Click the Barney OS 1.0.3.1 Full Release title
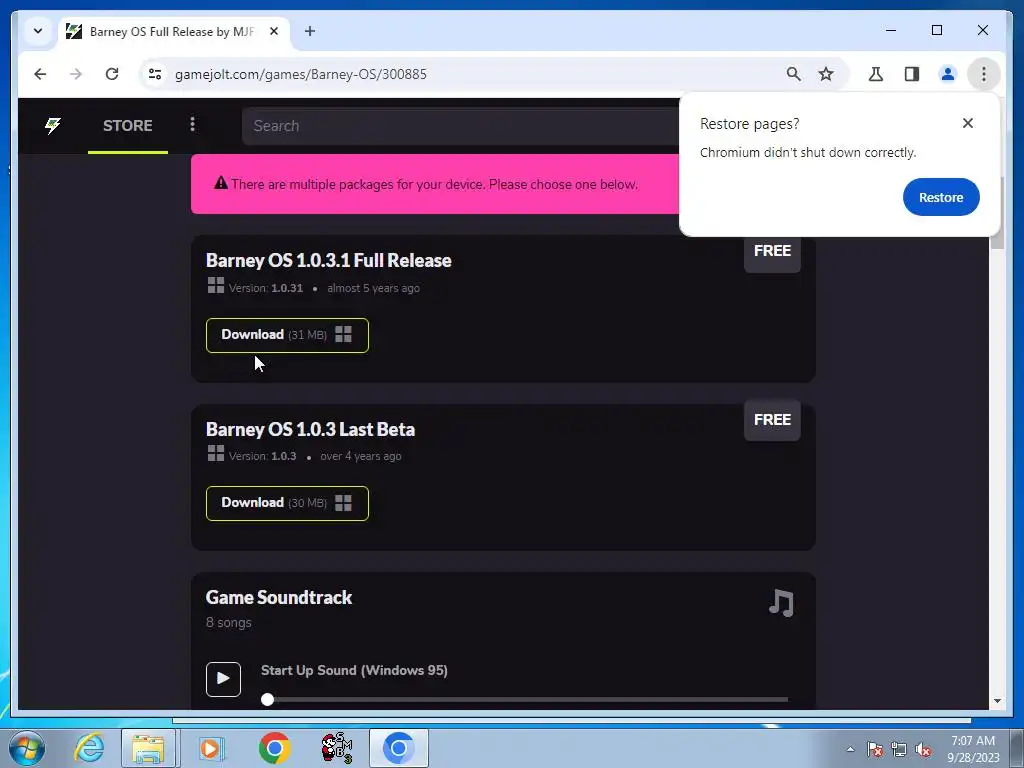 coord(328,261)
